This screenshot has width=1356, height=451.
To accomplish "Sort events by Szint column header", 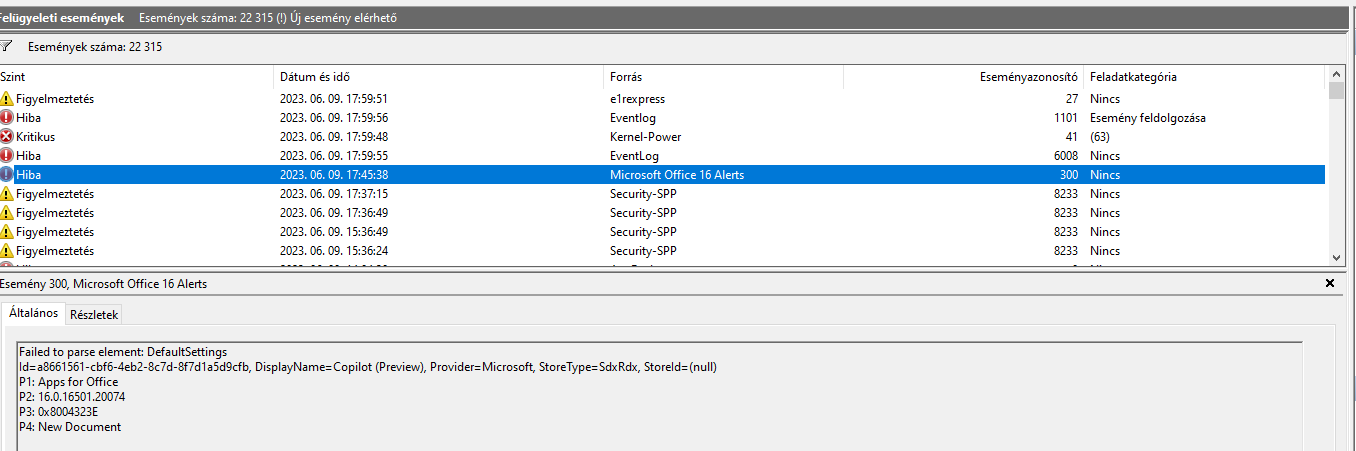I will [136, 77].
